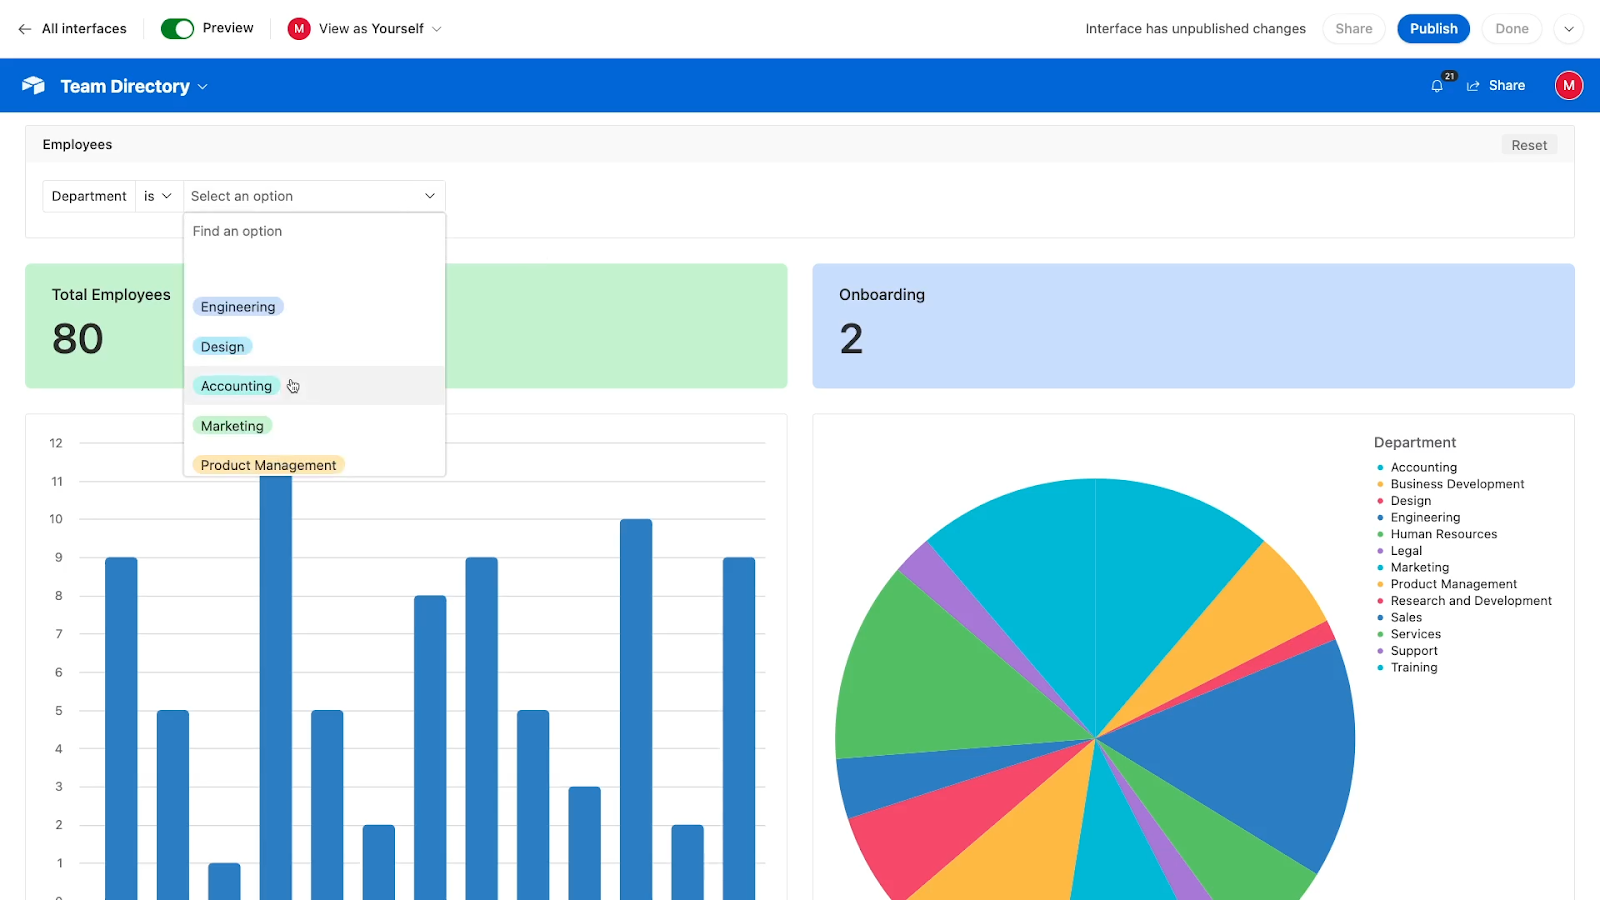The height and width of the screenshot is (900, 1600).
Task: Click the View as user avatar icon
Action: (298, 29)
